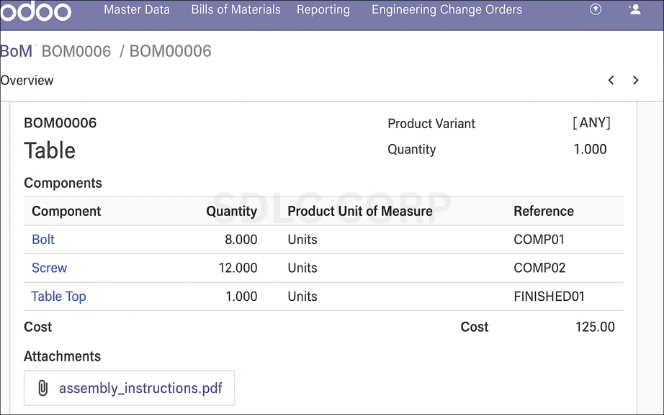Click Product Unit of Measure header
Viewport: 664px width, 415px height.
click(x=360, y=211)
